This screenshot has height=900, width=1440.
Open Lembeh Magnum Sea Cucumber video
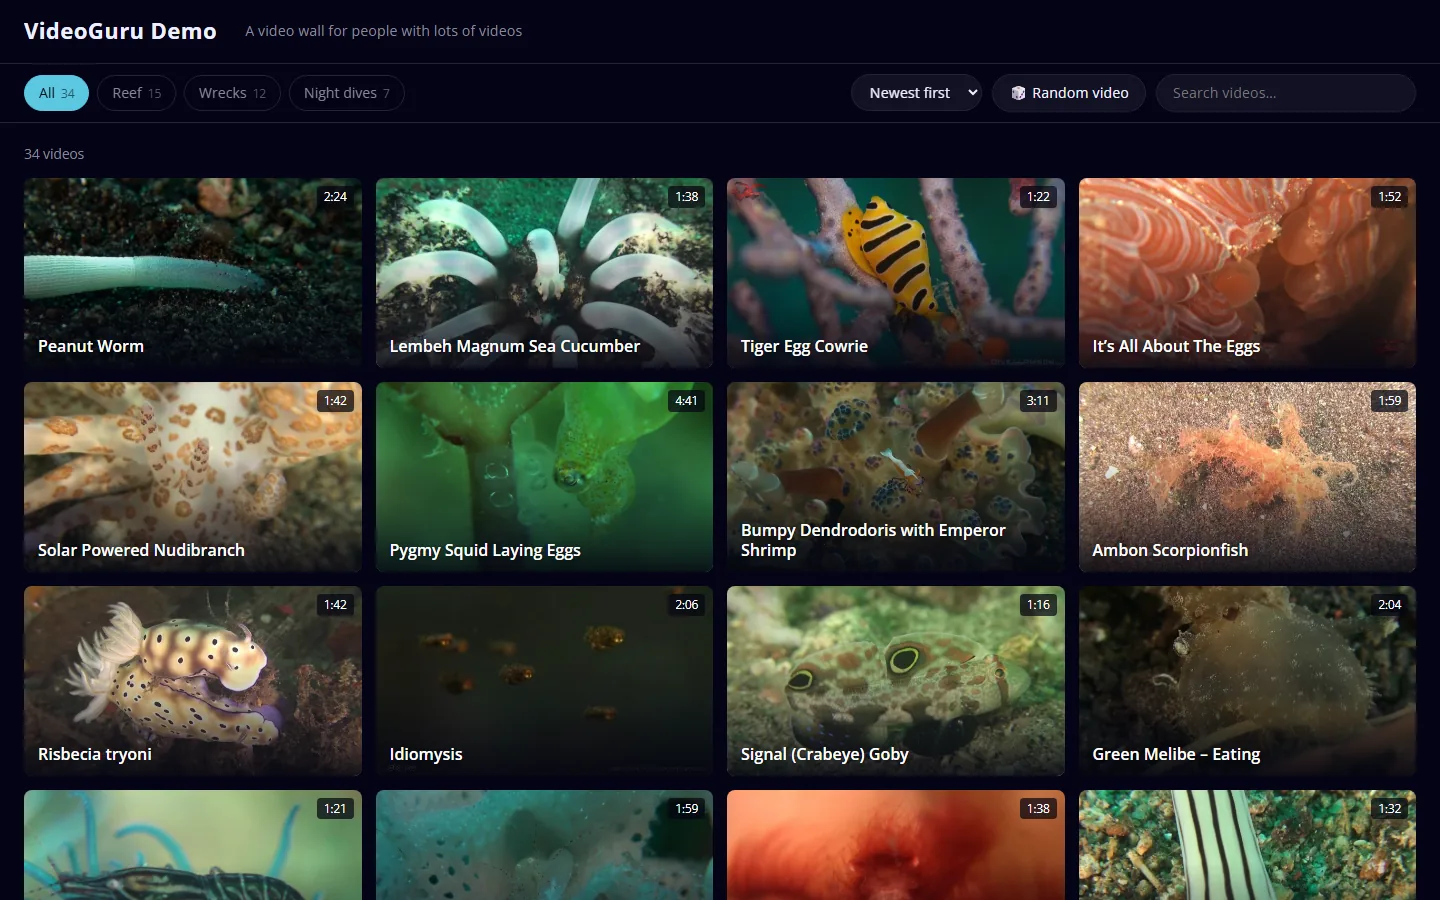pyautogui.click(x=544, y=273)
